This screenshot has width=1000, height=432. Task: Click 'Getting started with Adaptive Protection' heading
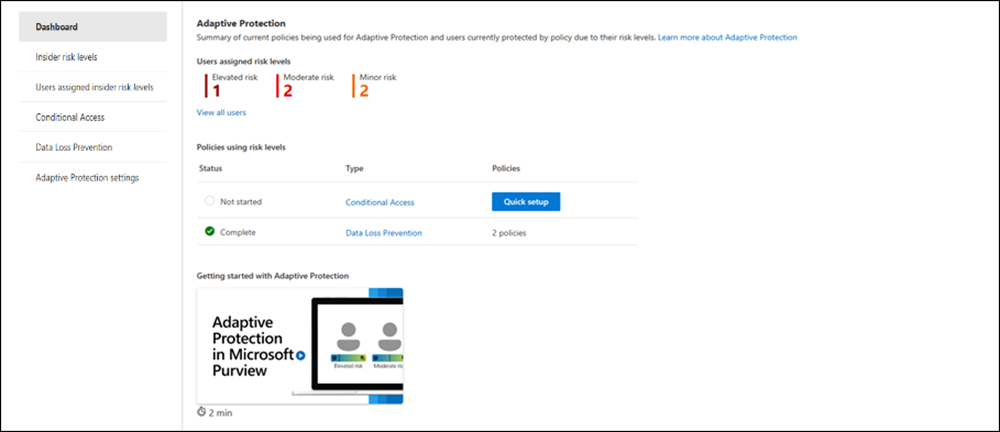click(273, 276)
